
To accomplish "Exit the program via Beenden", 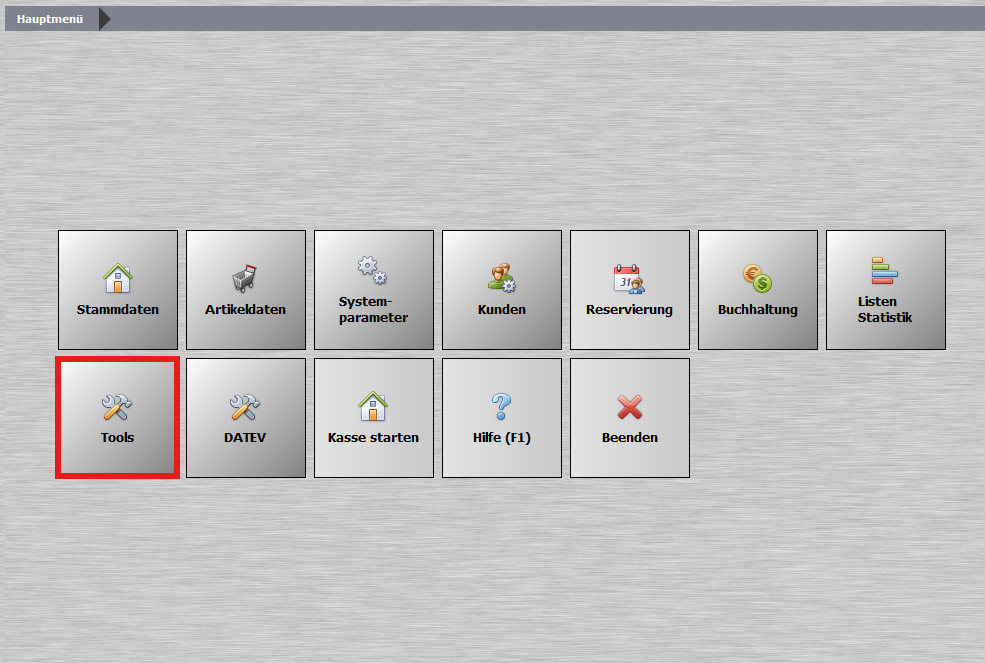I will tap(629, 417).
